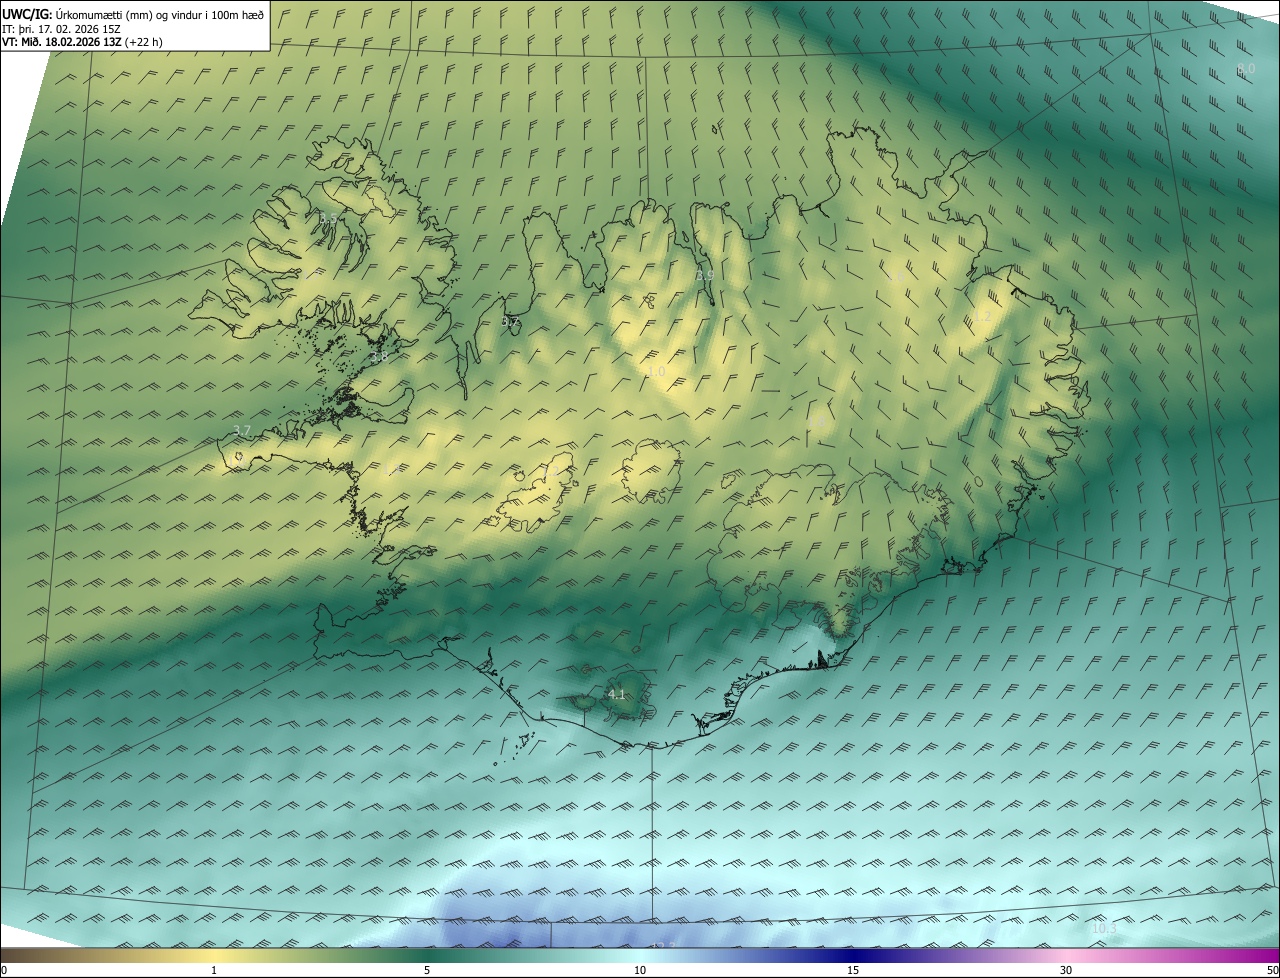
Task: Click the 3.5 value over the Westfjords
Action: tap(328, 218)
